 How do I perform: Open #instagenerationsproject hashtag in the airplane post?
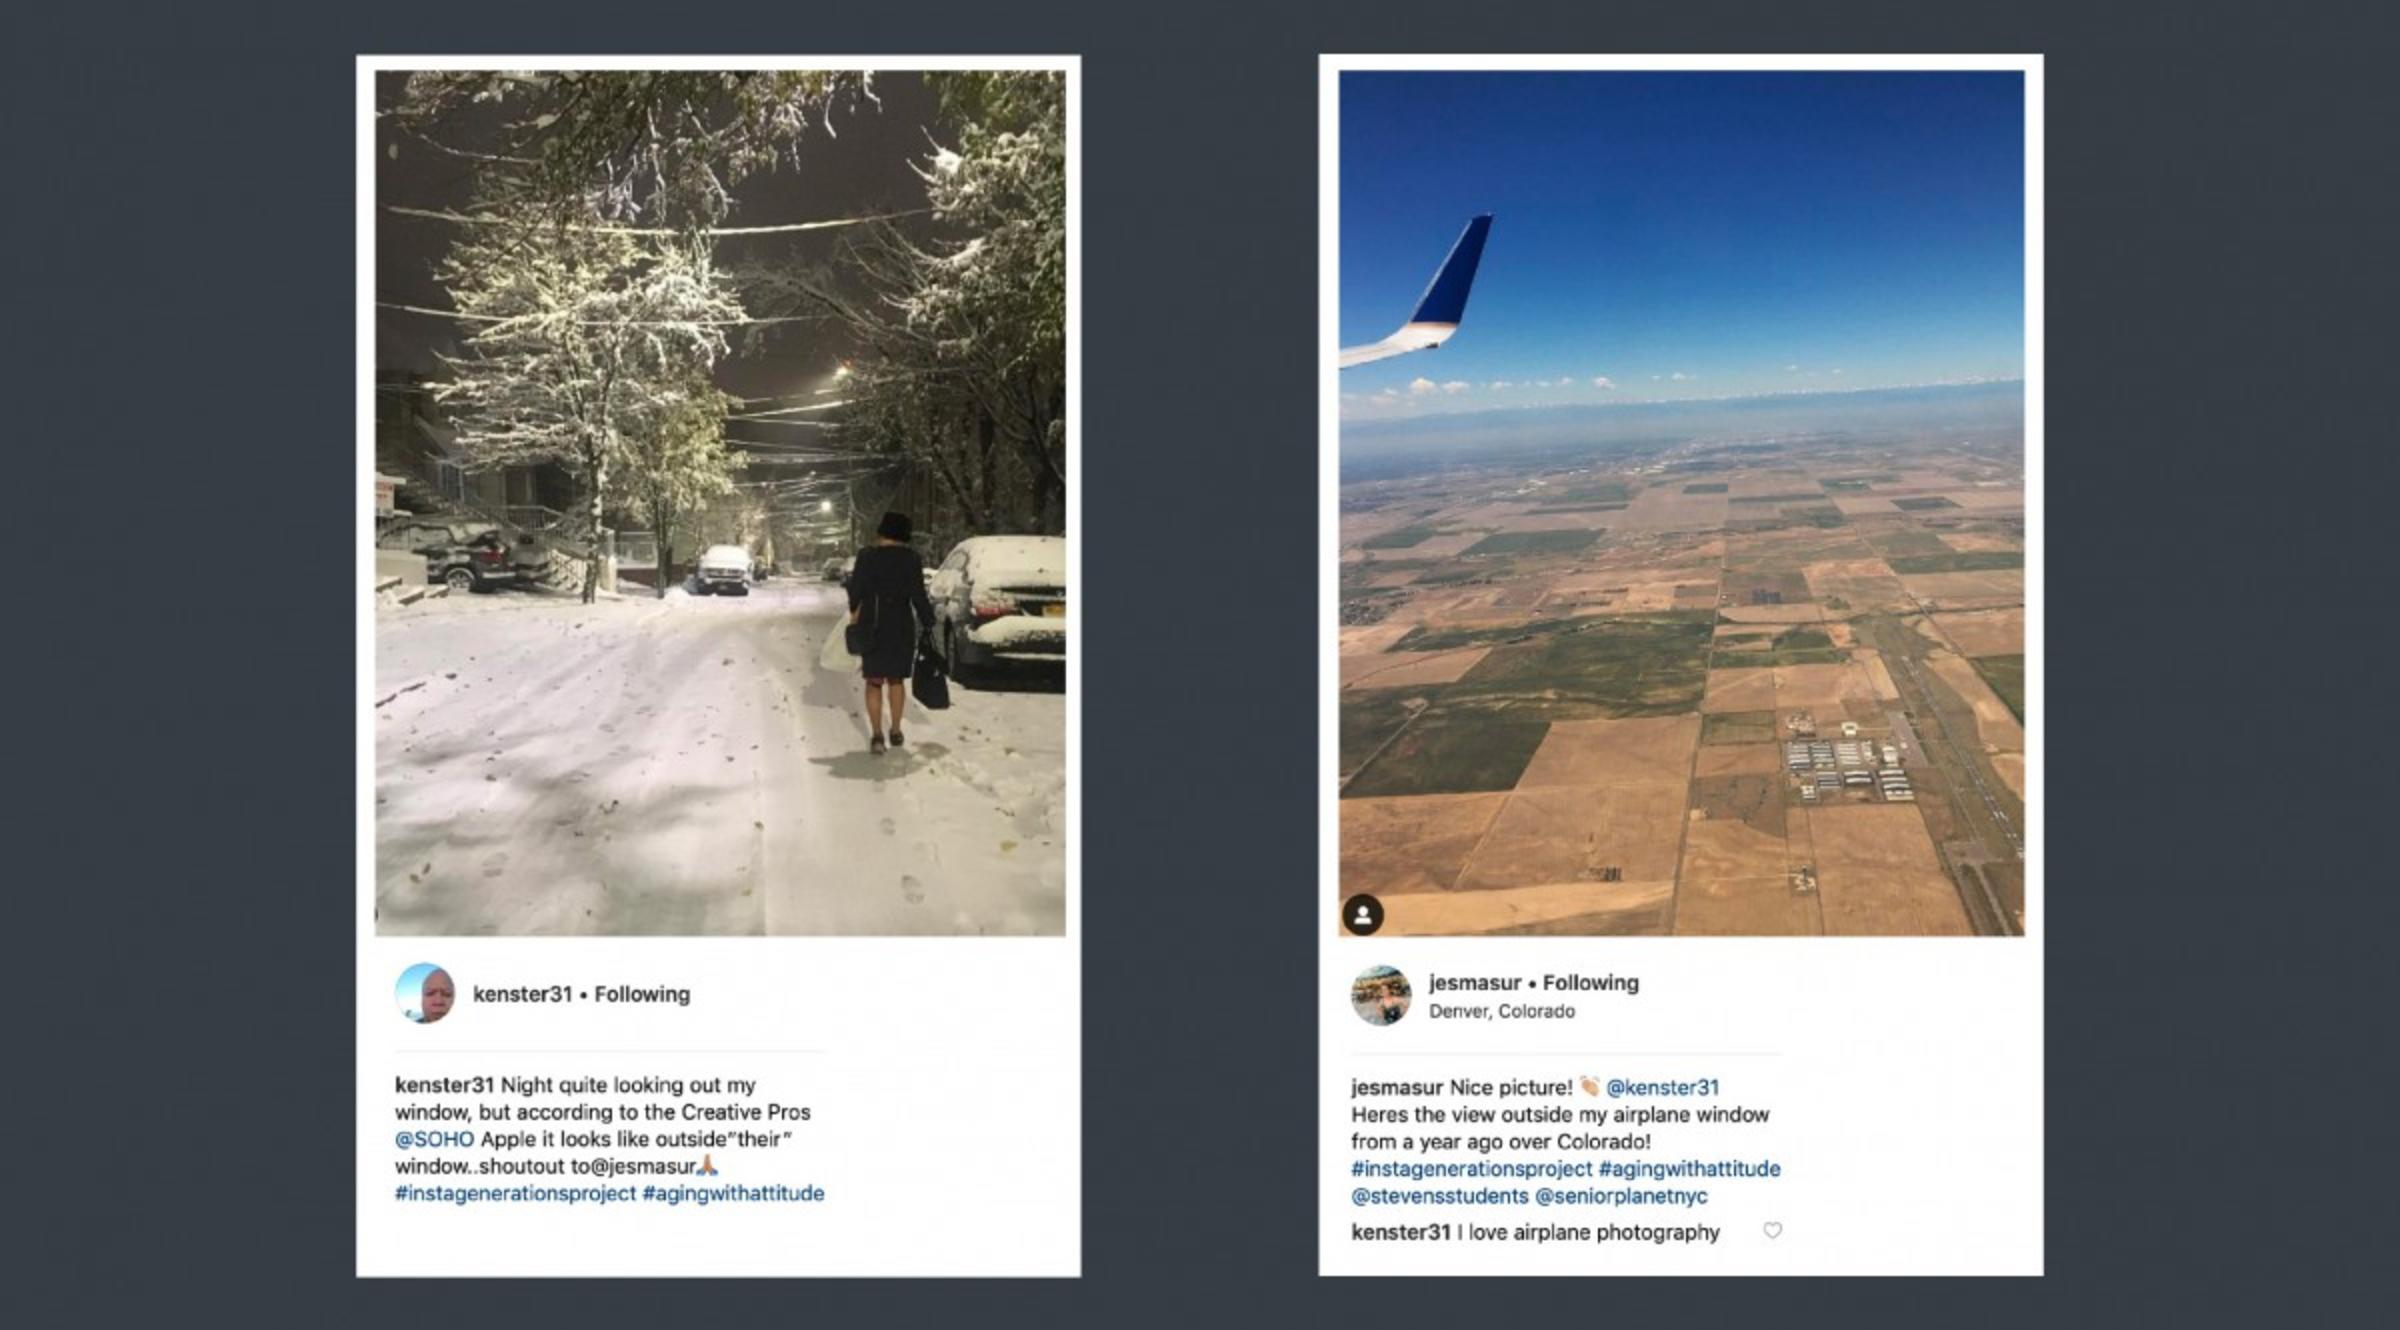(x=1471, y=1168)
